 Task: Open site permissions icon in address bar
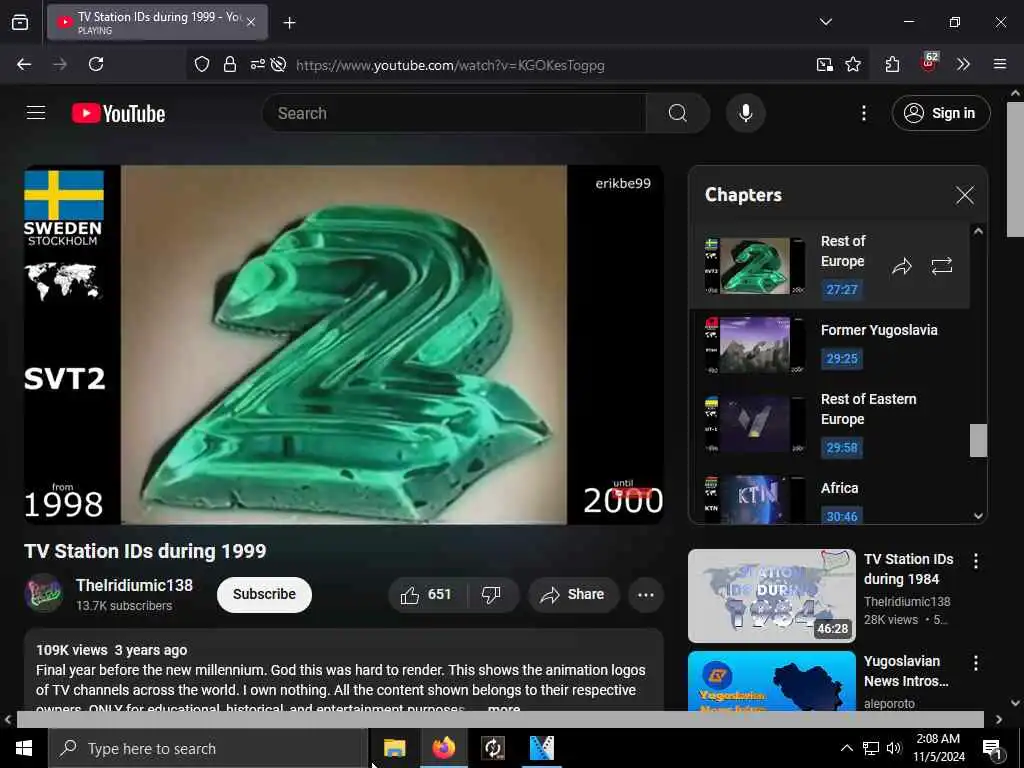coord(257,64)
